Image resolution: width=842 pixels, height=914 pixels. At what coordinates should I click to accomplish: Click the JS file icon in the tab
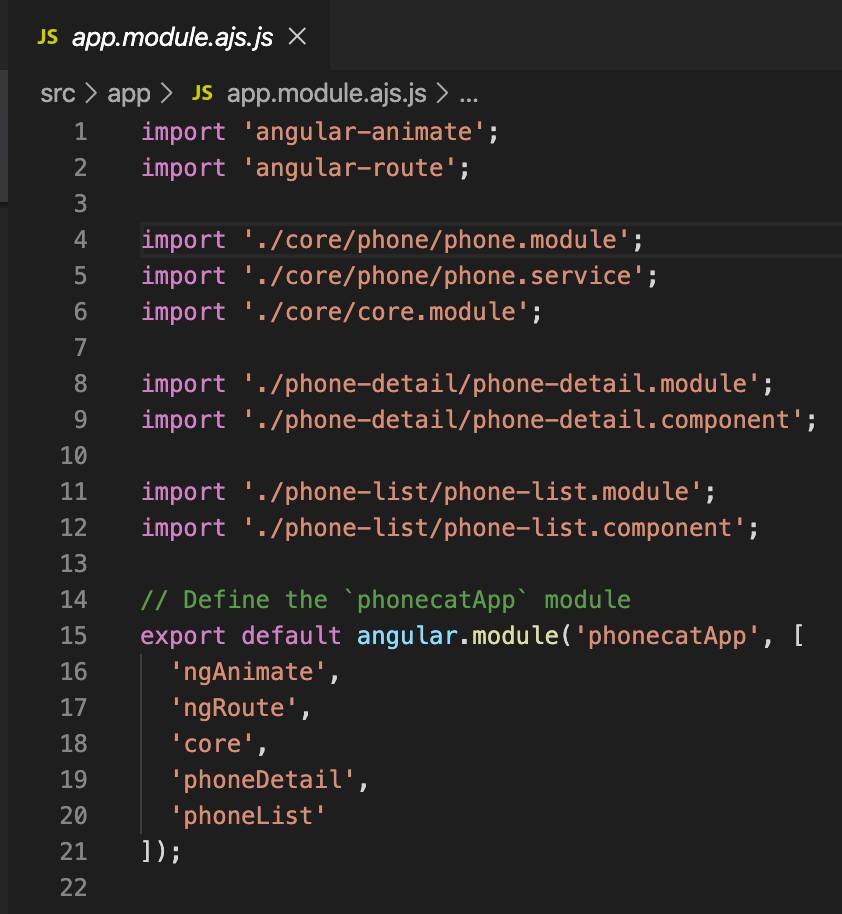point(48,37)
